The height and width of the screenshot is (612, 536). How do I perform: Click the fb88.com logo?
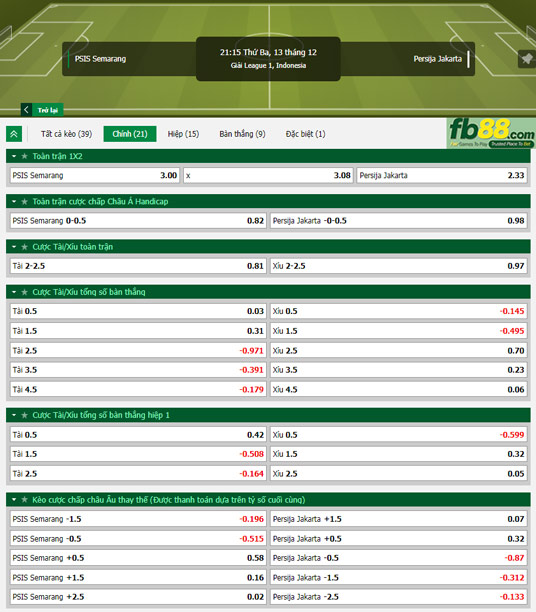(x=491, y=133)
